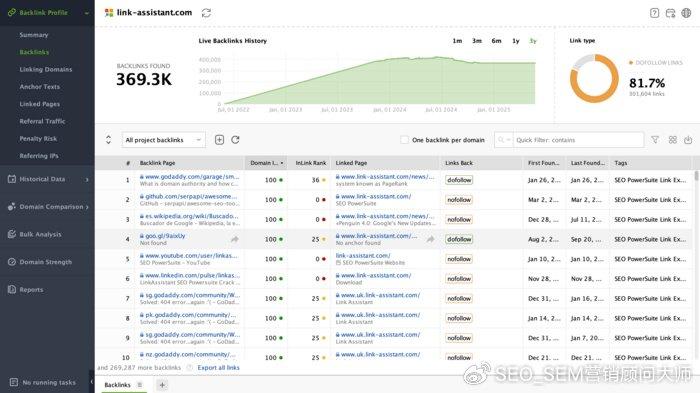Open the help question mark icon

point(654,13)
